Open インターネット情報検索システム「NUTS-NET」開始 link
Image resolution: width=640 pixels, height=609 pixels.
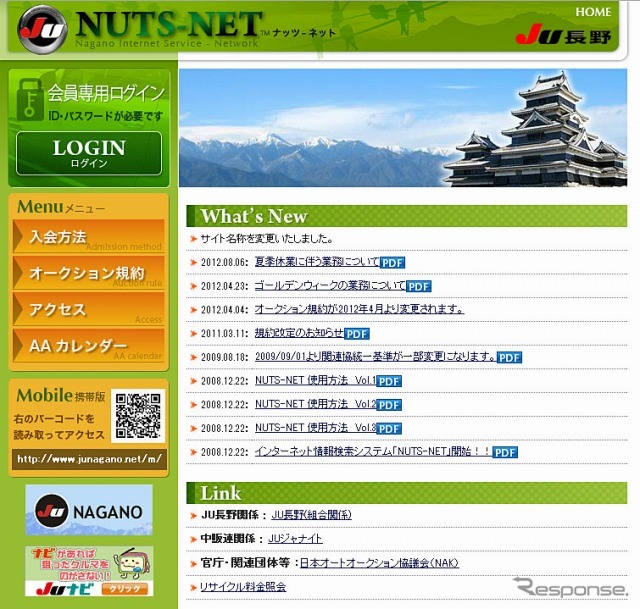(x=373, y=451)
